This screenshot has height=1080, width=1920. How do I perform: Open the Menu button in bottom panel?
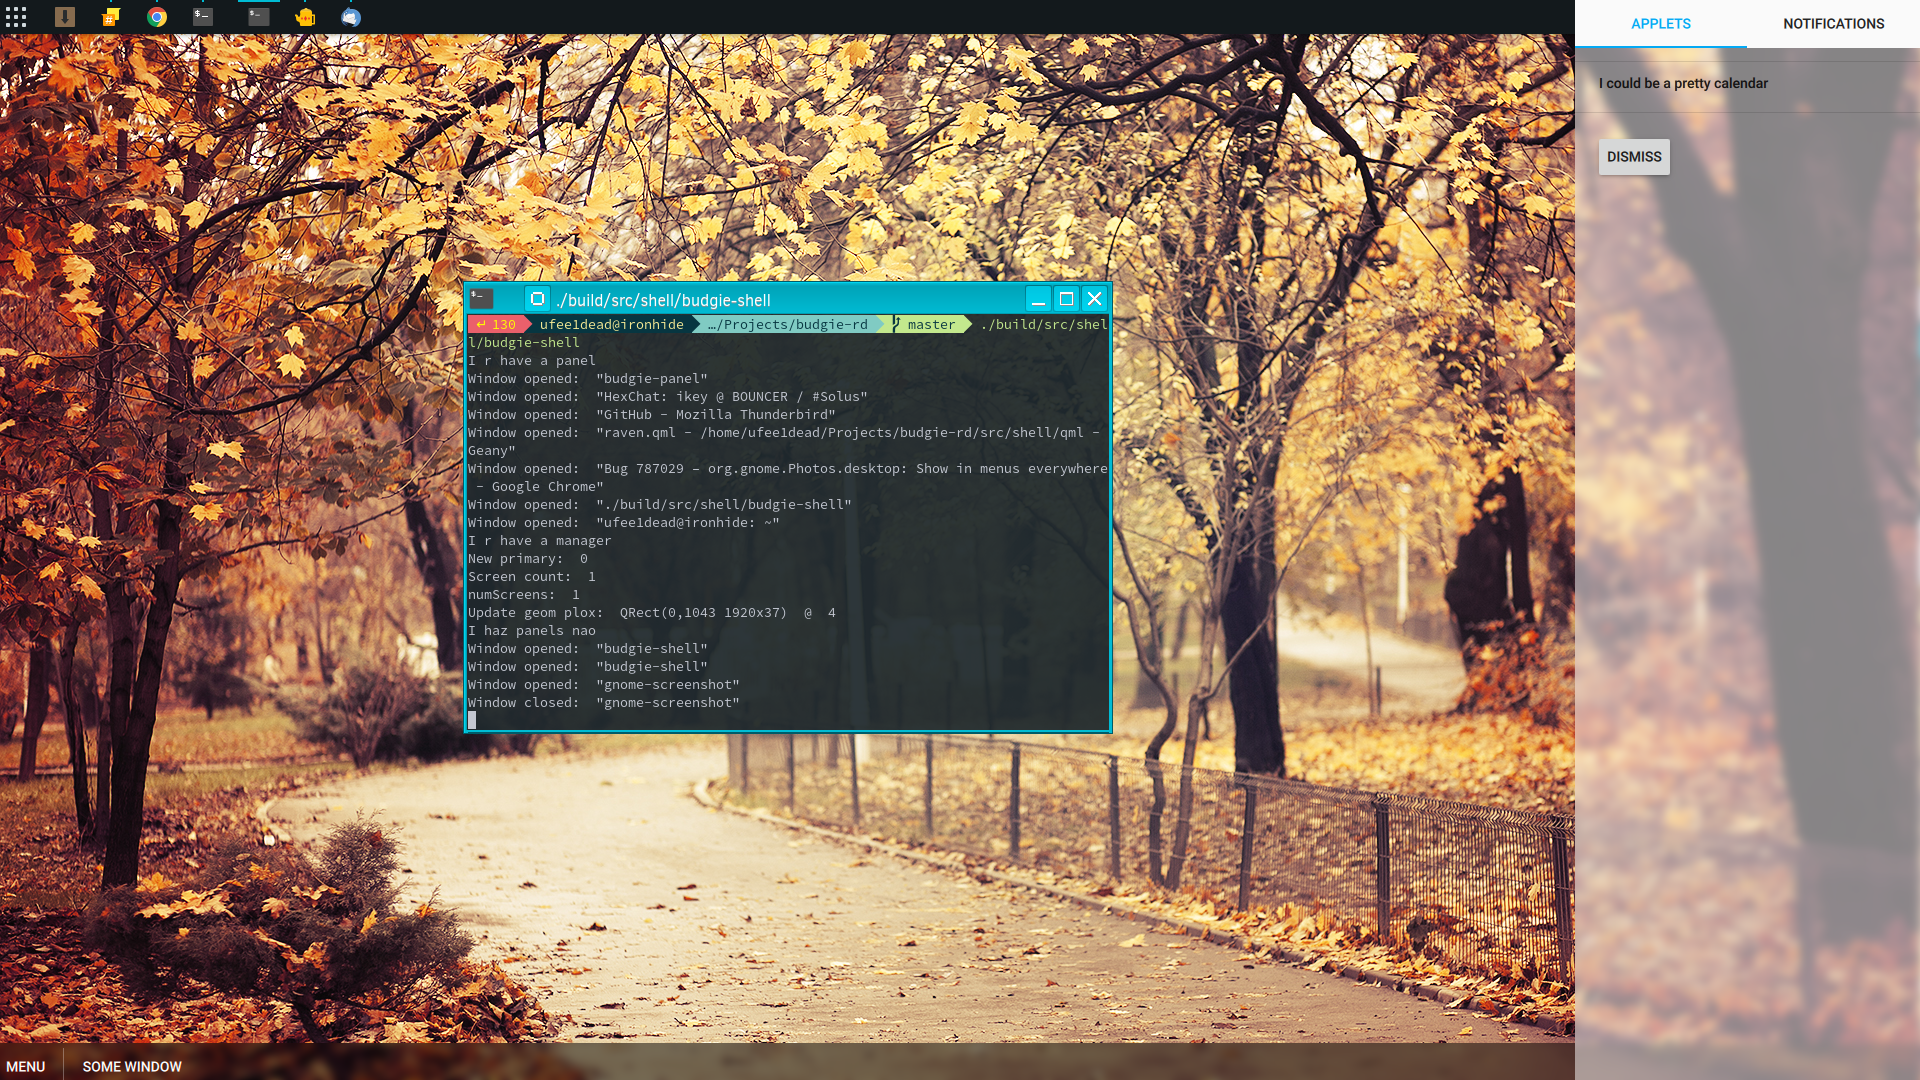[26, 1067]
